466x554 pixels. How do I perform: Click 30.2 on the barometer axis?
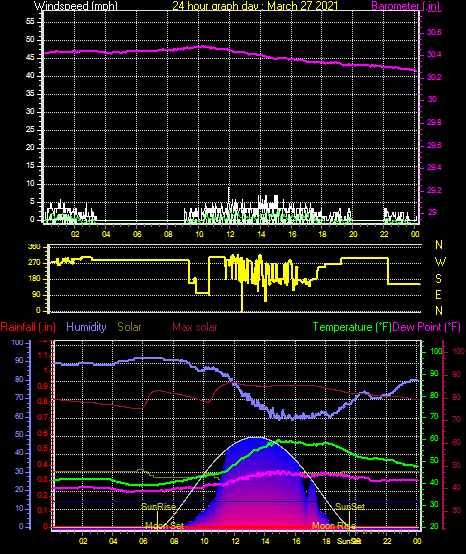point(434,77)
